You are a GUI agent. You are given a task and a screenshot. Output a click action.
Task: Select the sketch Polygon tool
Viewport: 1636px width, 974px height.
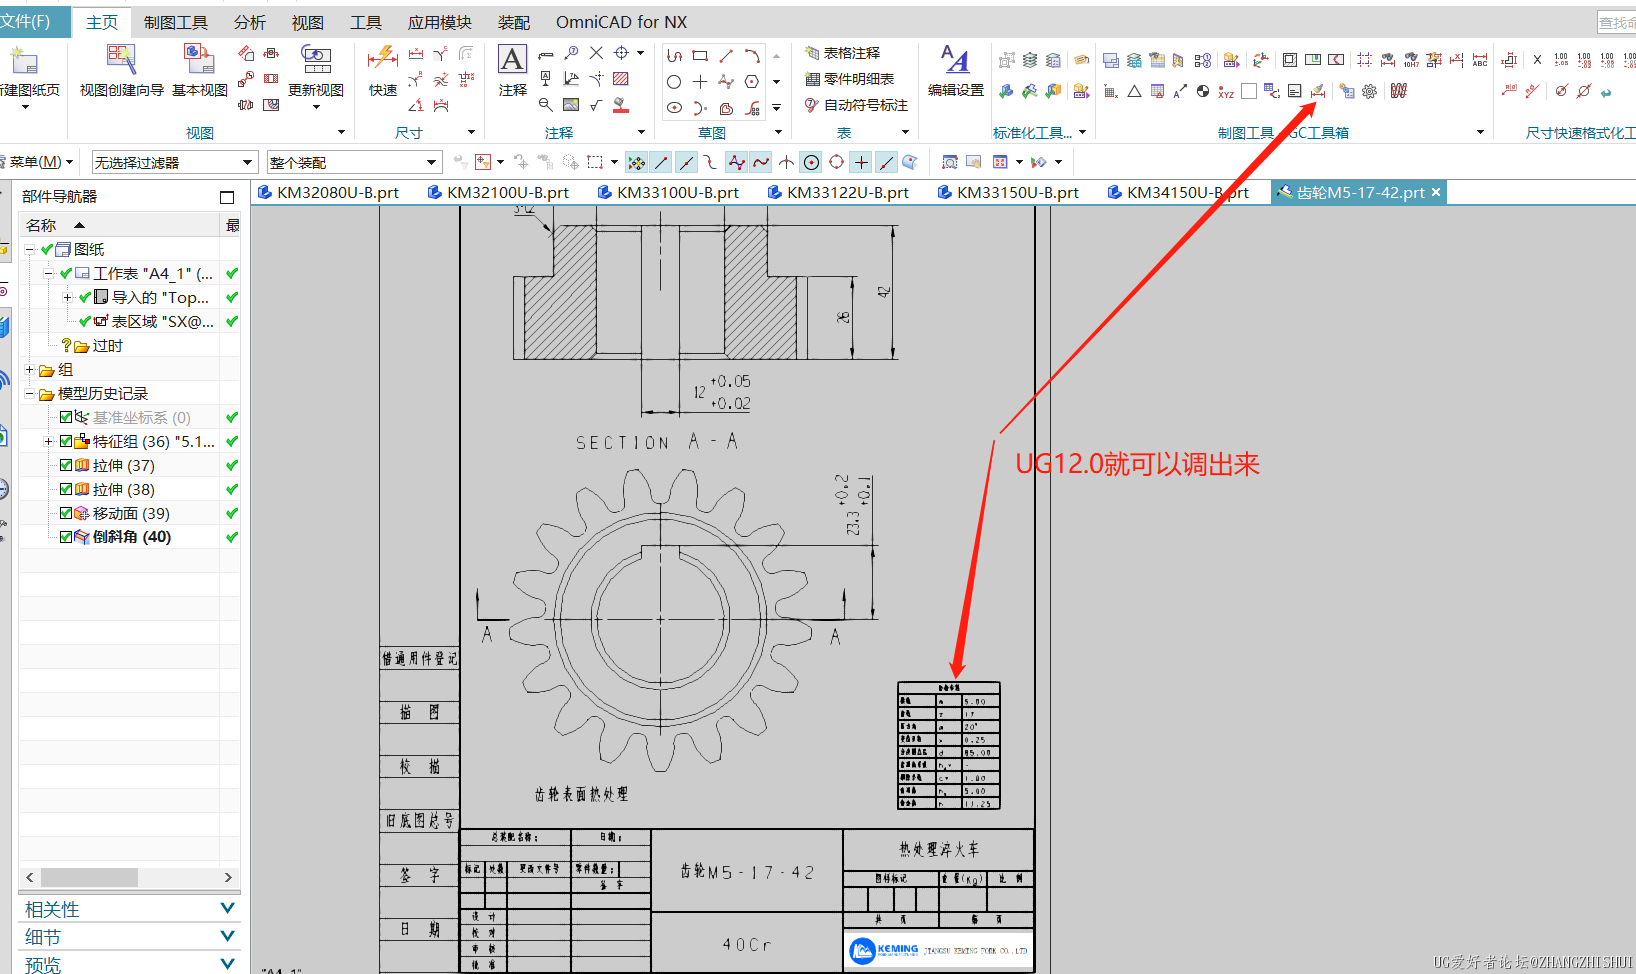(x=752, y=82)
